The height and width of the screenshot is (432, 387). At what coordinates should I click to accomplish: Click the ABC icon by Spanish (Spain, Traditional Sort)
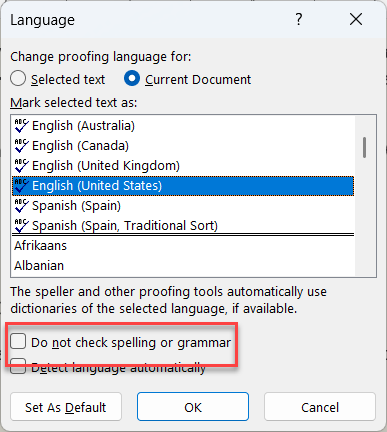(x=21, y=226)
